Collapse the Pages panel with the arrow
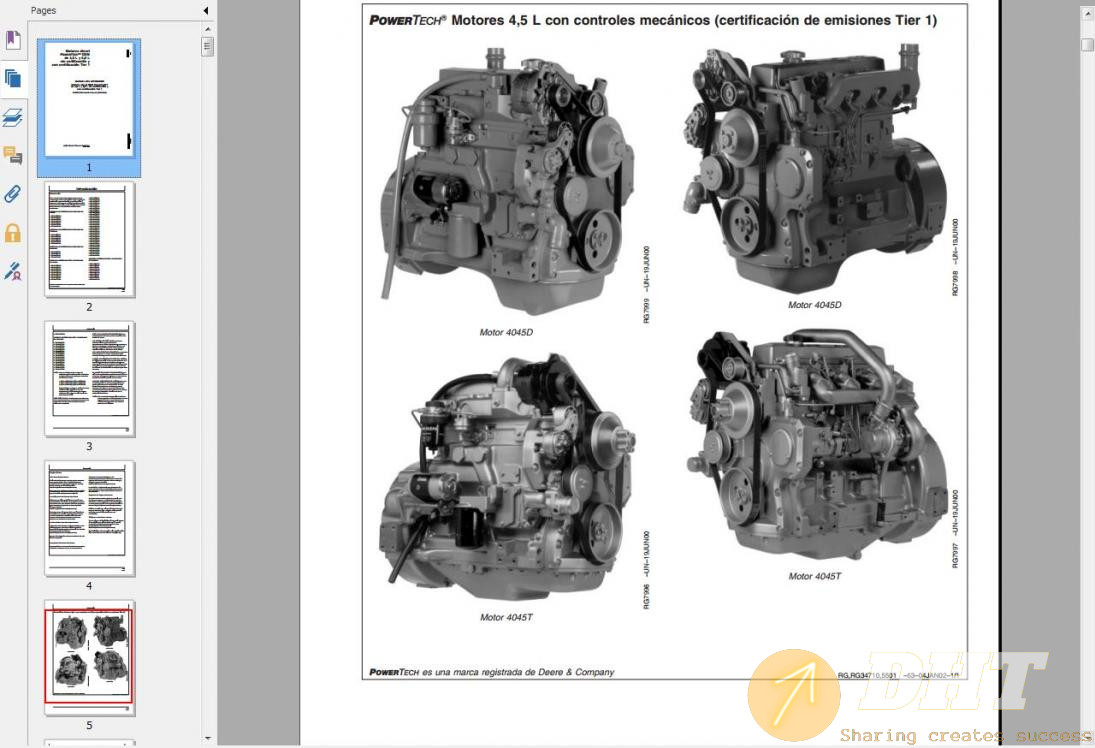 205,10
